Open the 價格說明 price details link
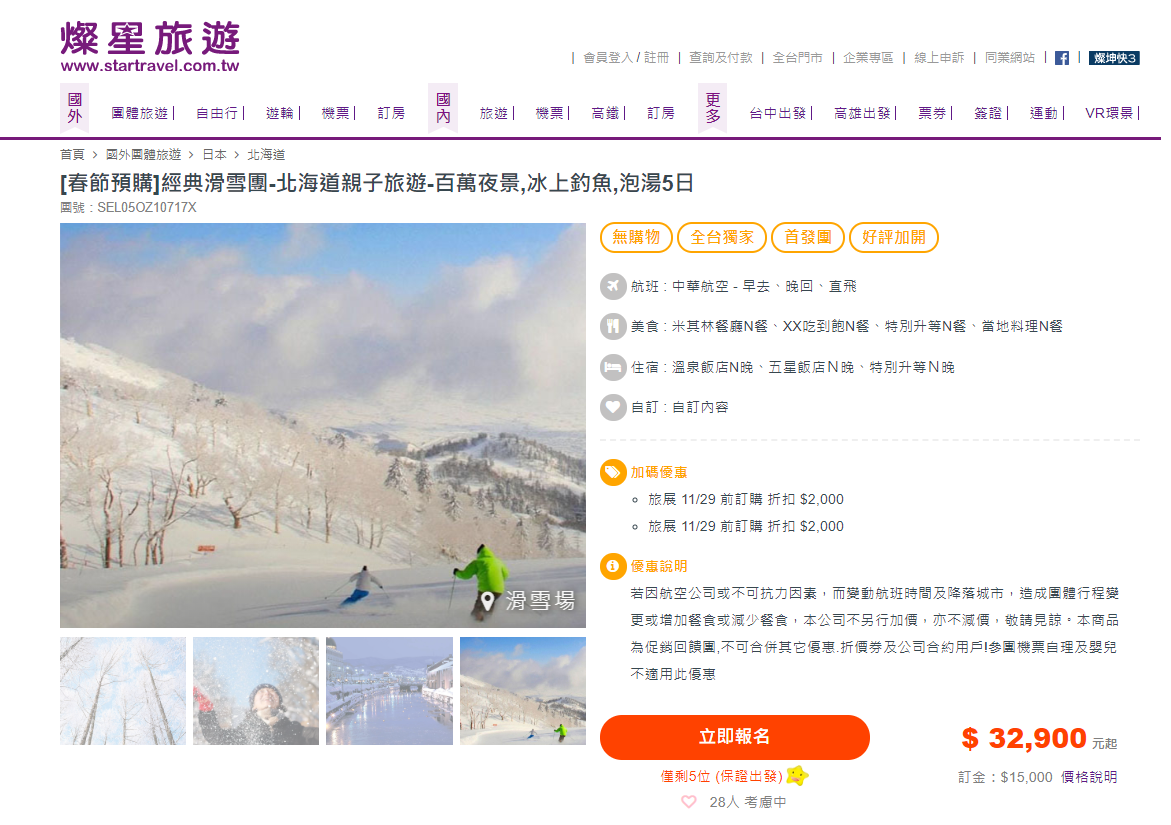The image size is (1171, 825). point(1089,777)
